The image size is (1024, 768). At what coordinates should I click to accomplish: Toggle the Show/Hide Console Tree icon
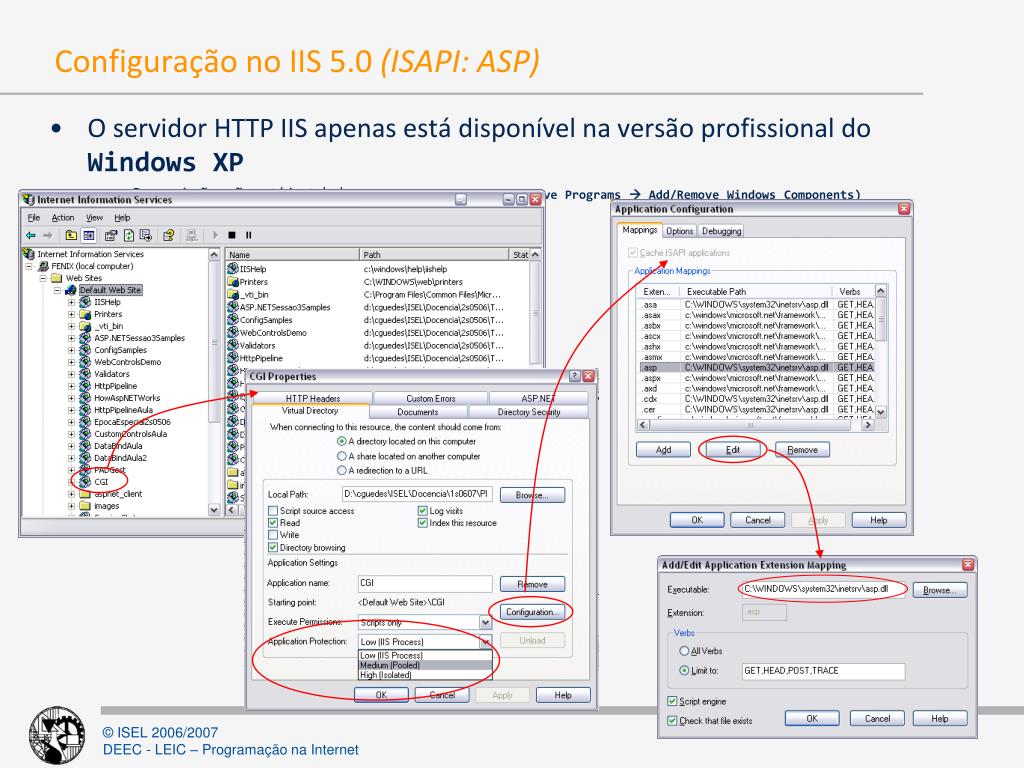tap(89, 235)
